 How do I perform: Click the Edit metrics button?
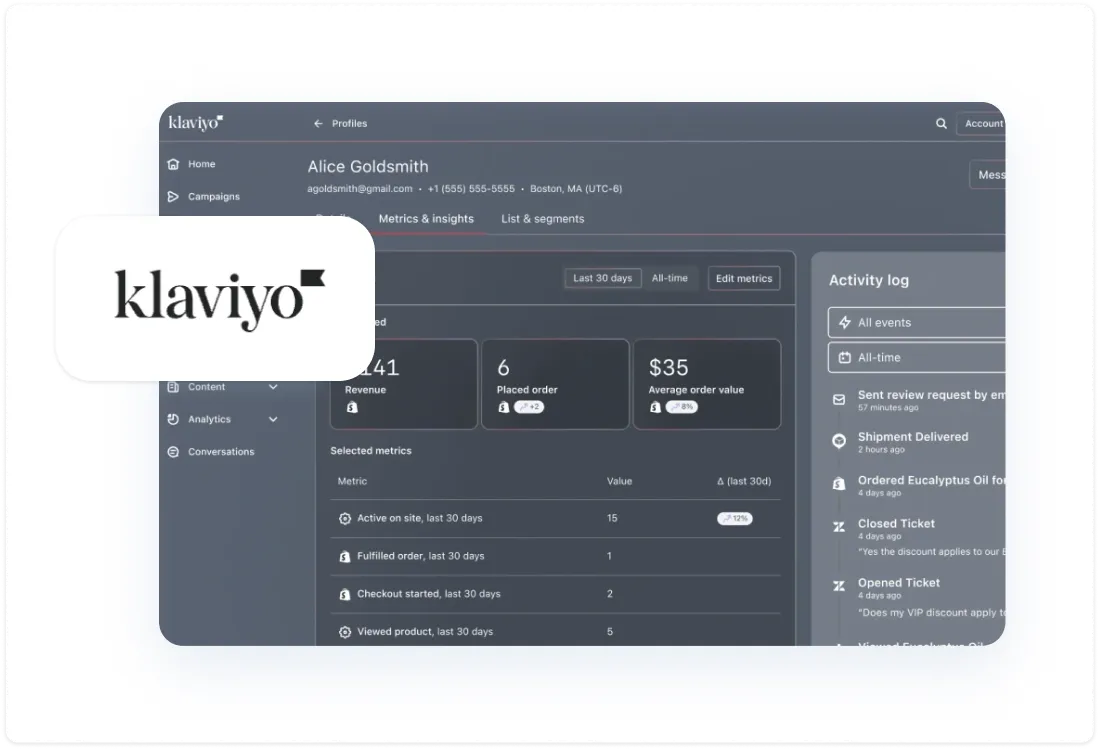[x=744, y=278]
